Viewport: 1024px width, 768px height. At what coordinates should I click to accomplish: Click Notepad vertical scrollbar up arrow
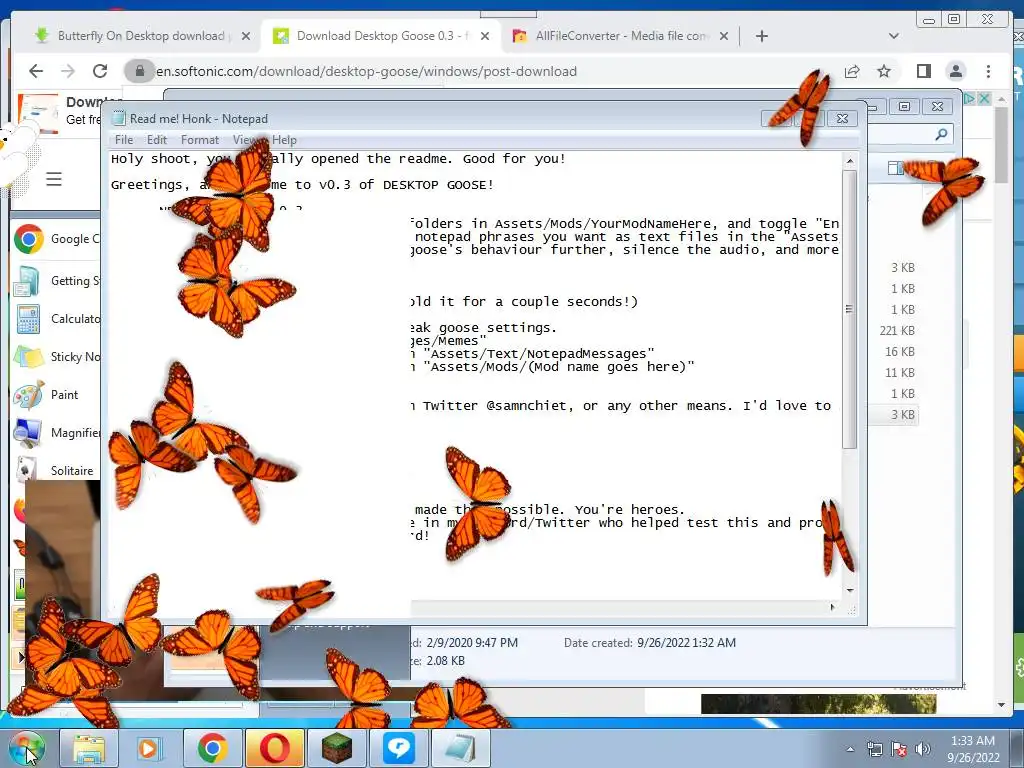850,161
